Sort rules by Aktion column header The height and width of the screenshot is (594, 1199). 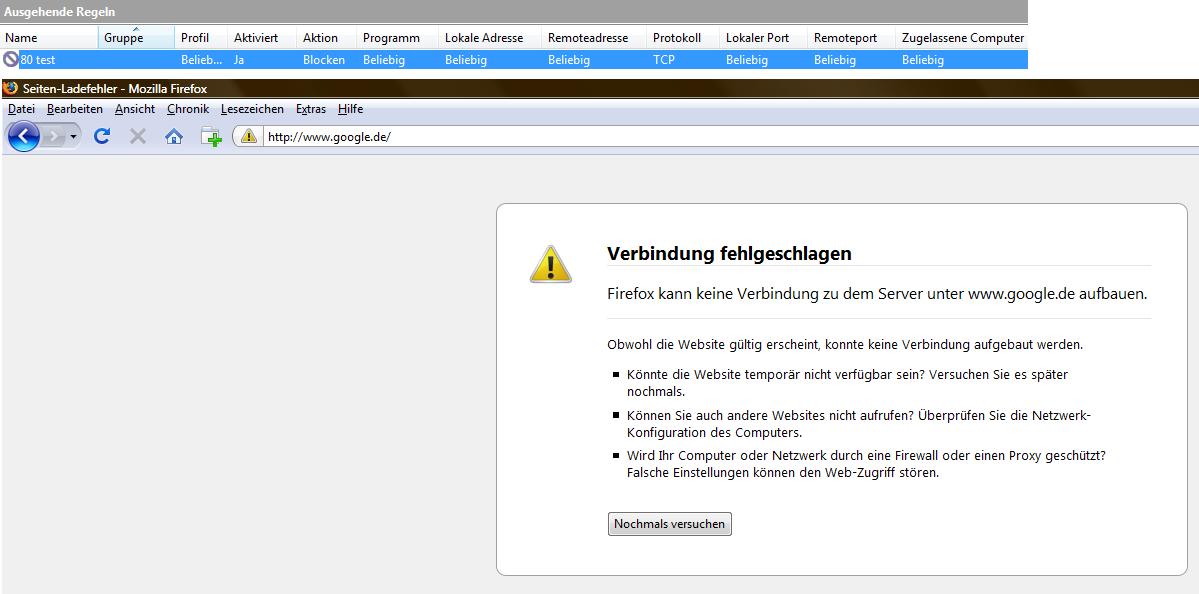(327, 37)
